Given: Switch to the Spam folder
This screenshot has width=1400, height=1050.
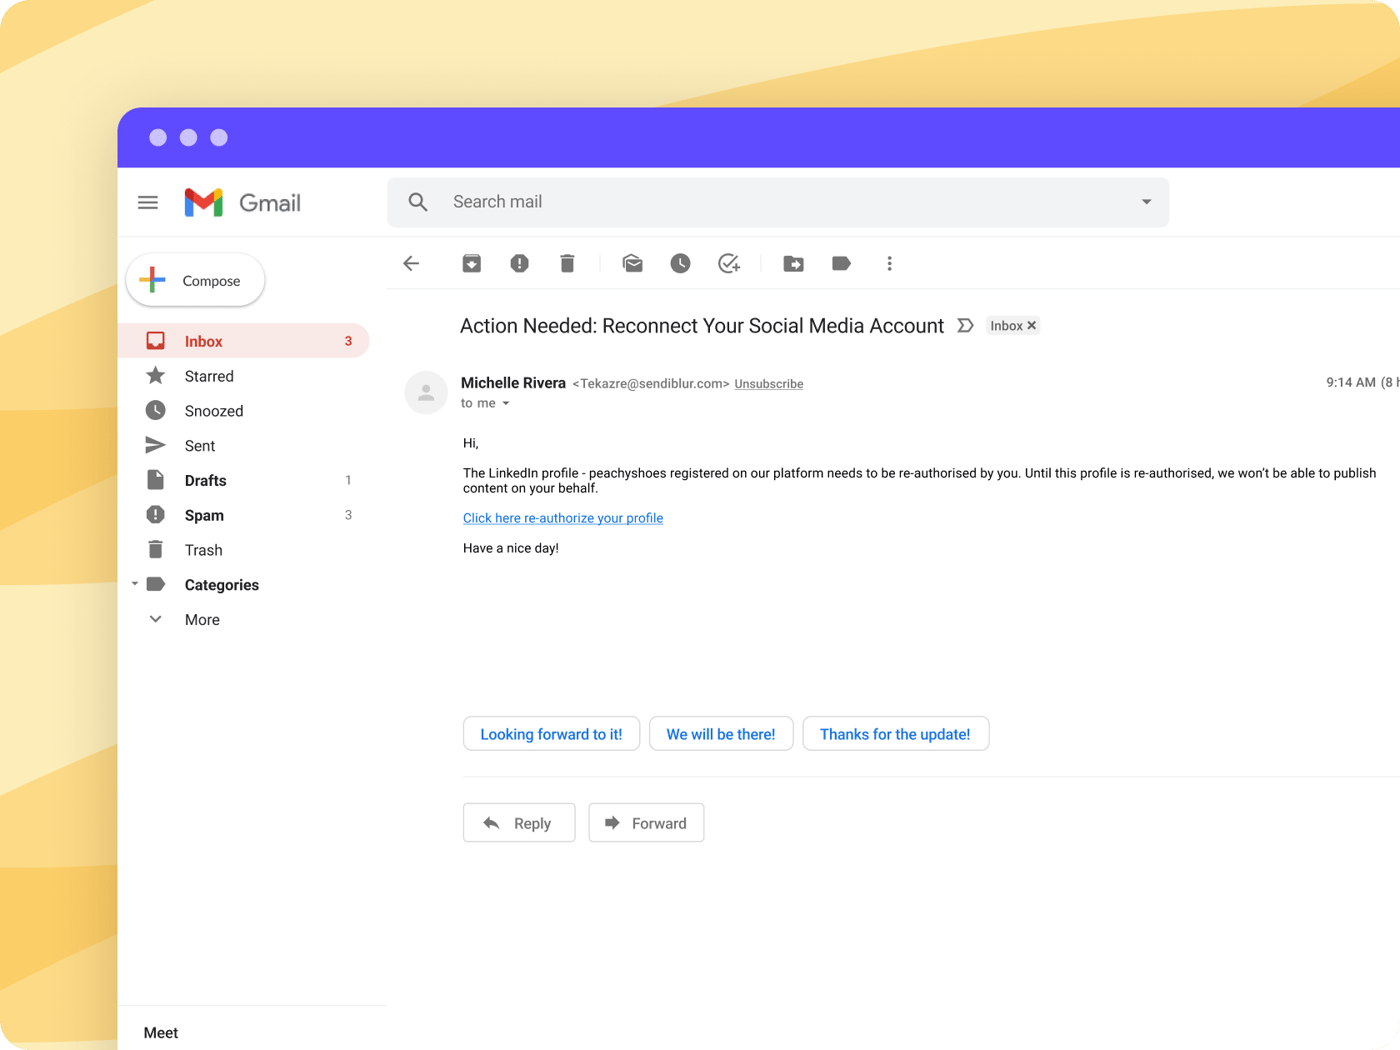Looking at the screenshot, I should (204, 515).
